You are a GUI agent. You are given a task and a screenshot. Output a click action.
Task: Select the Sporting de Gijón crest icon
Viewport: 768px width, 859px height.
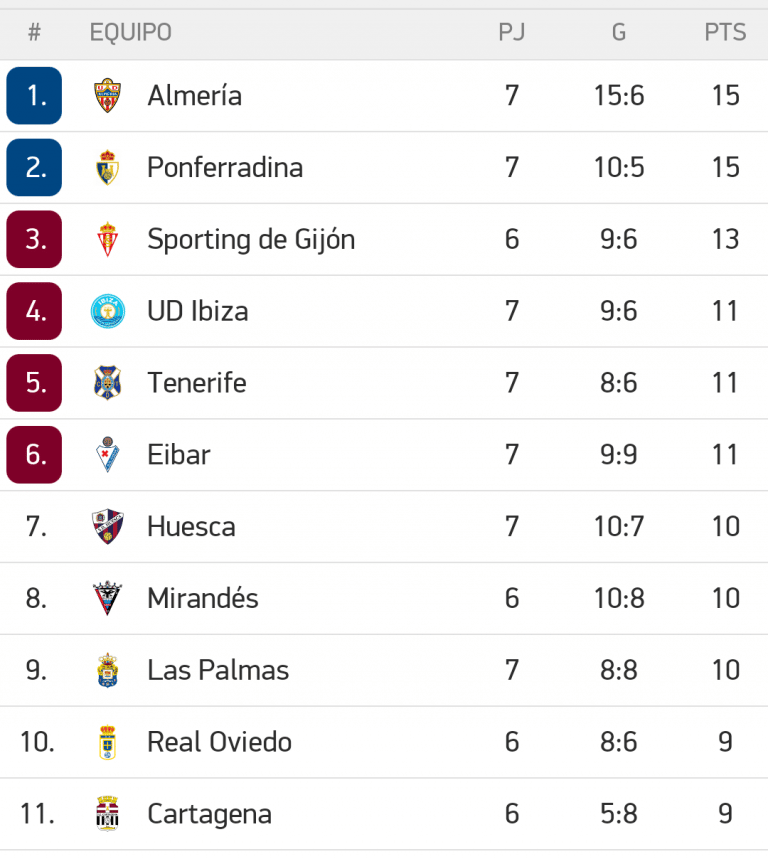[107, 240]
